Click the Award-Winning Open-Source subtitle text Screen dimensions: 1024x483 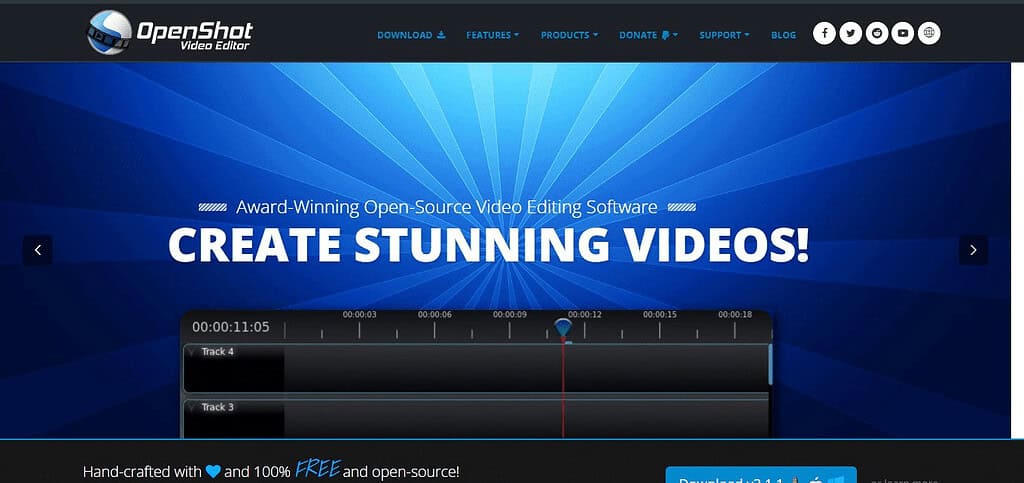click(x=447, y=208)
